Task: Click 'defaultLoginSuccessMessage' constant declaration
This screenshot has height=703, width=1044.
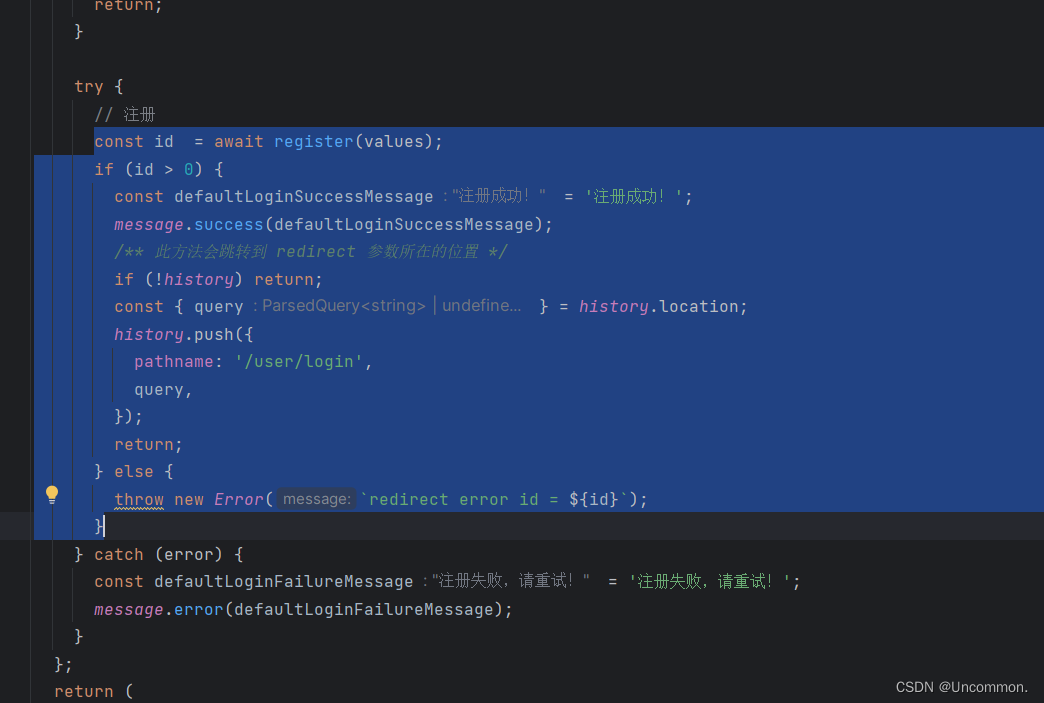Action: pos(304,197)
